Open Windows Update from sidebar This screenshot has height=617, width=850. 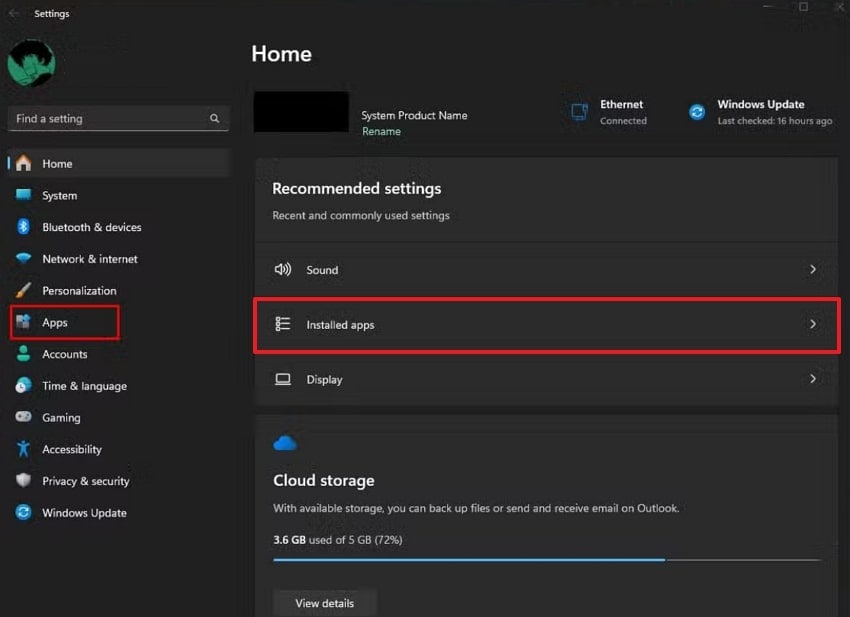pos(120,513)
